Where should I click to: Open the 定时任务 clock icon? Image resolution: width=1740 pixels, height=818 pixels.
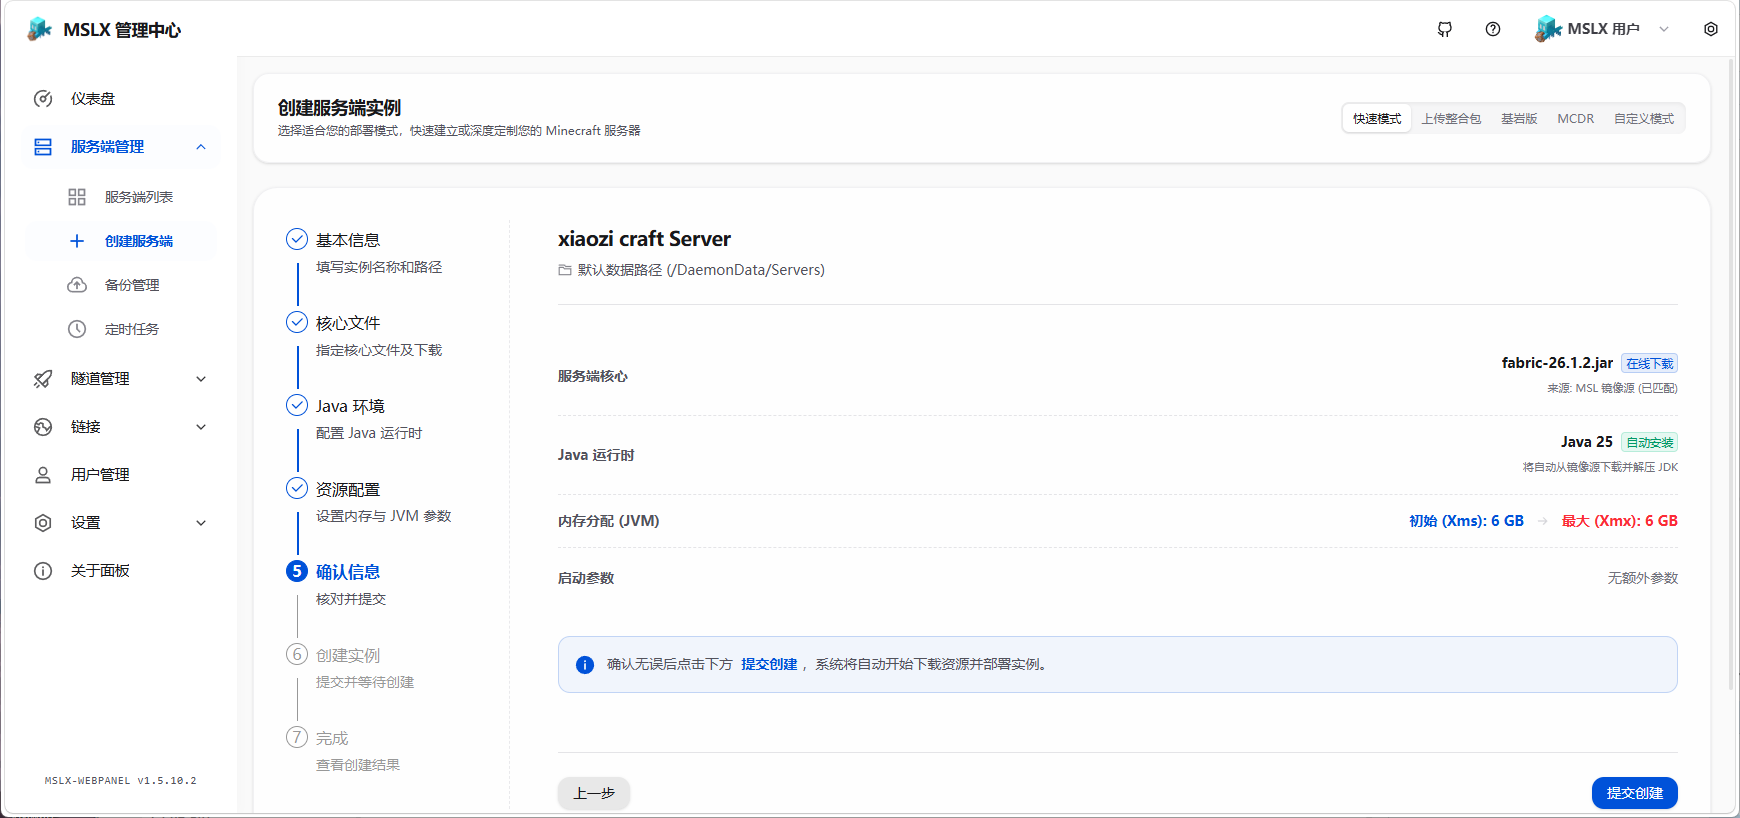(77, 329)
